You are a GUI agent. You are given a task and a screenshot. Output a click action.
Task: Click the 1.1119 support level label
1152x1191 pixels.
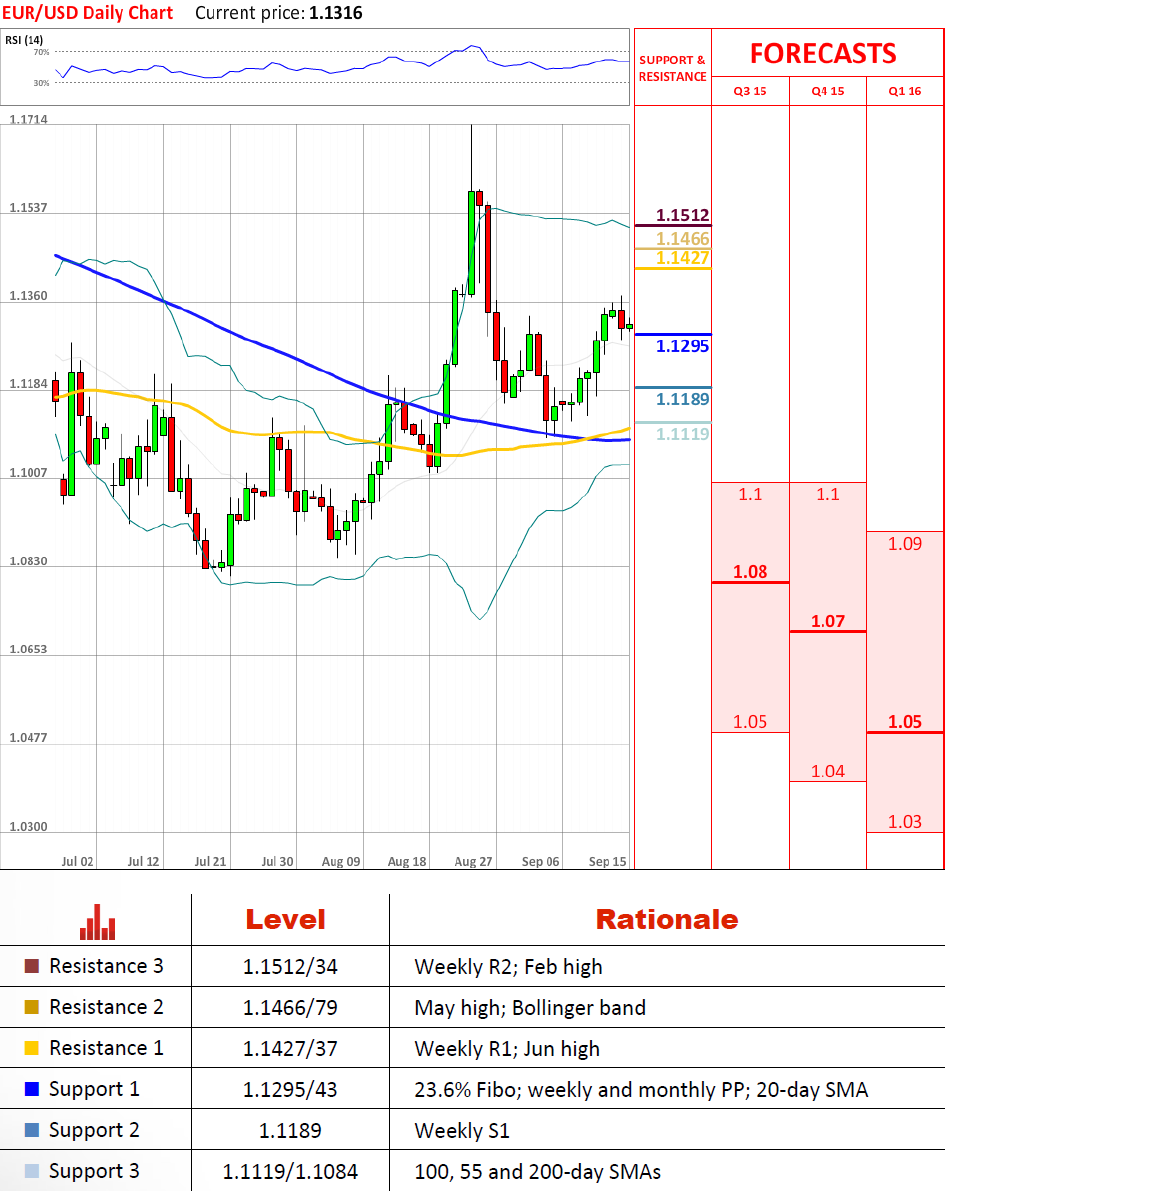tap(683, 434)
